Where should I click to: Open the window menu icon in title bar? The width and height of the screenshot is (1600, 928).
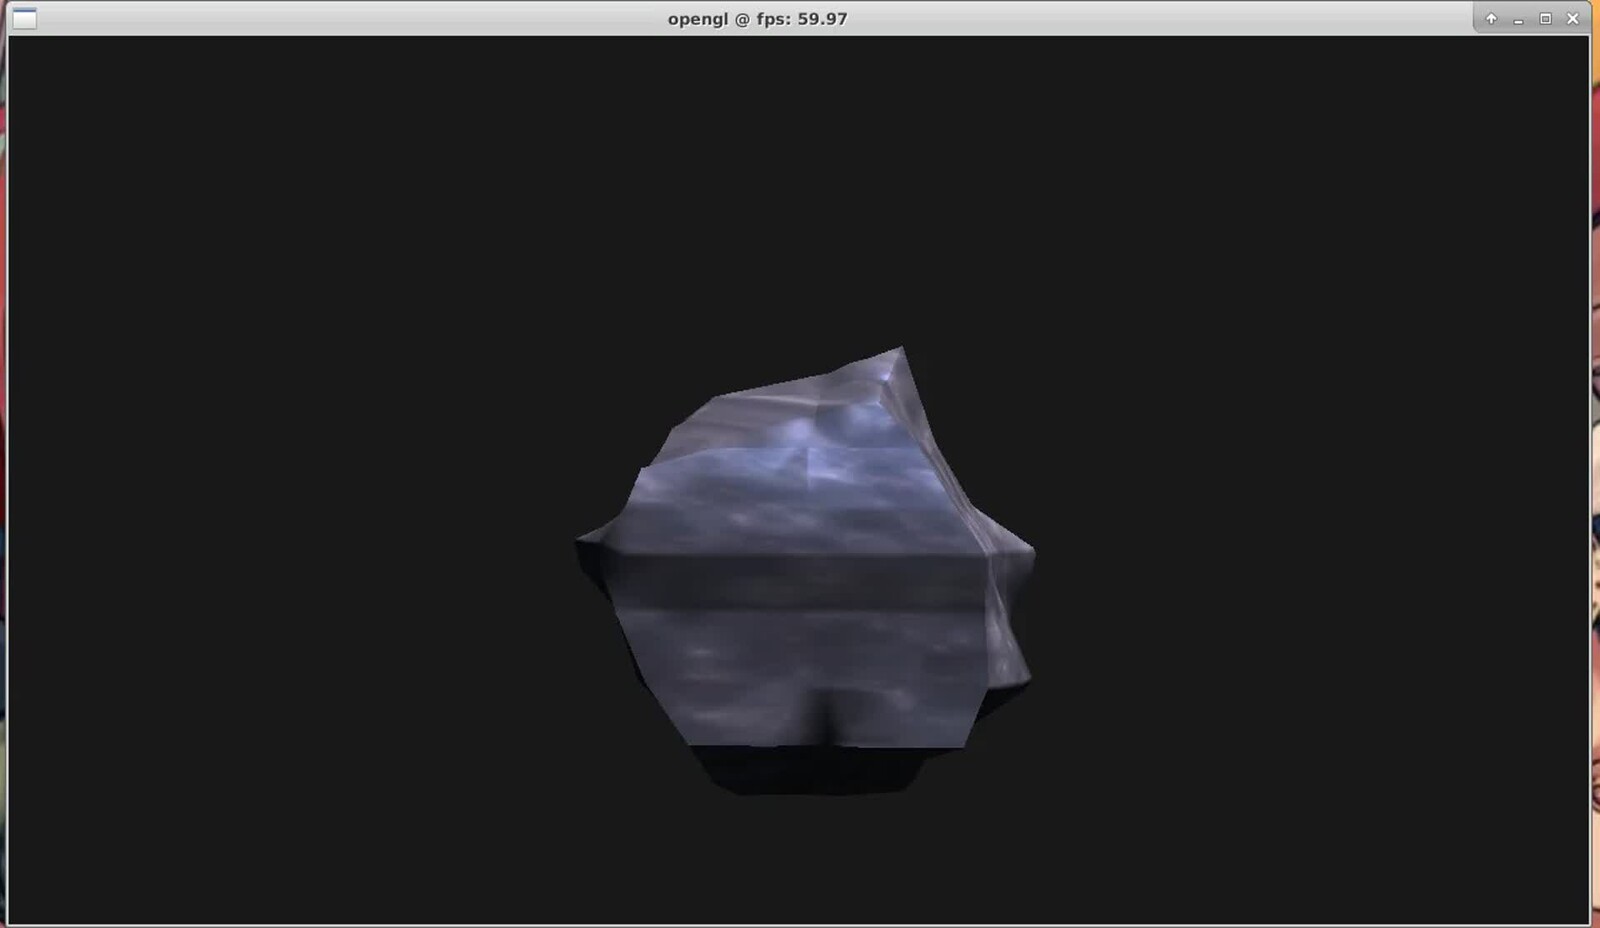tap(24, 18)
